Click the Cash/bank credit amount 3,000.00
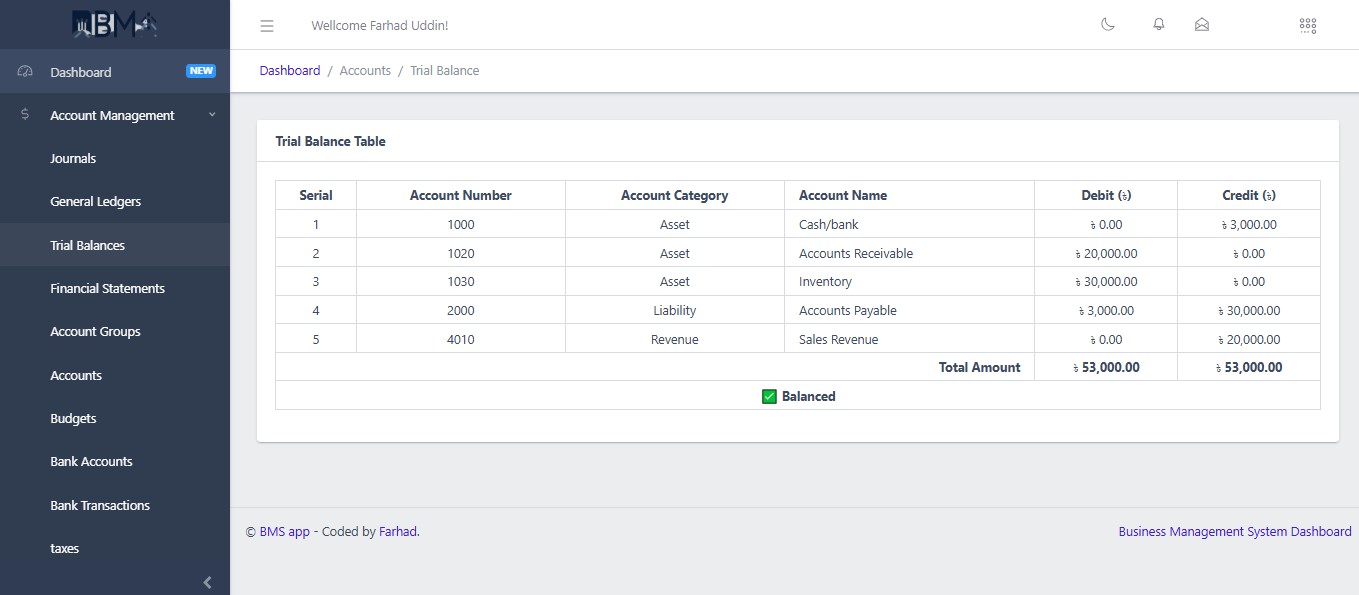1359x595 pixels. (1249, 225)
